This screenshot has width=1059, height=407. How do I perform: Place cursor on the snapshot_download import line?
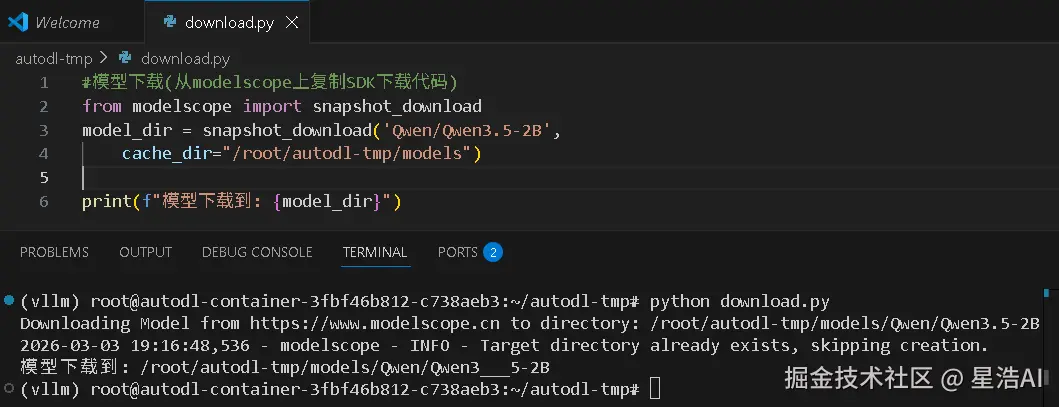(282, 106)
